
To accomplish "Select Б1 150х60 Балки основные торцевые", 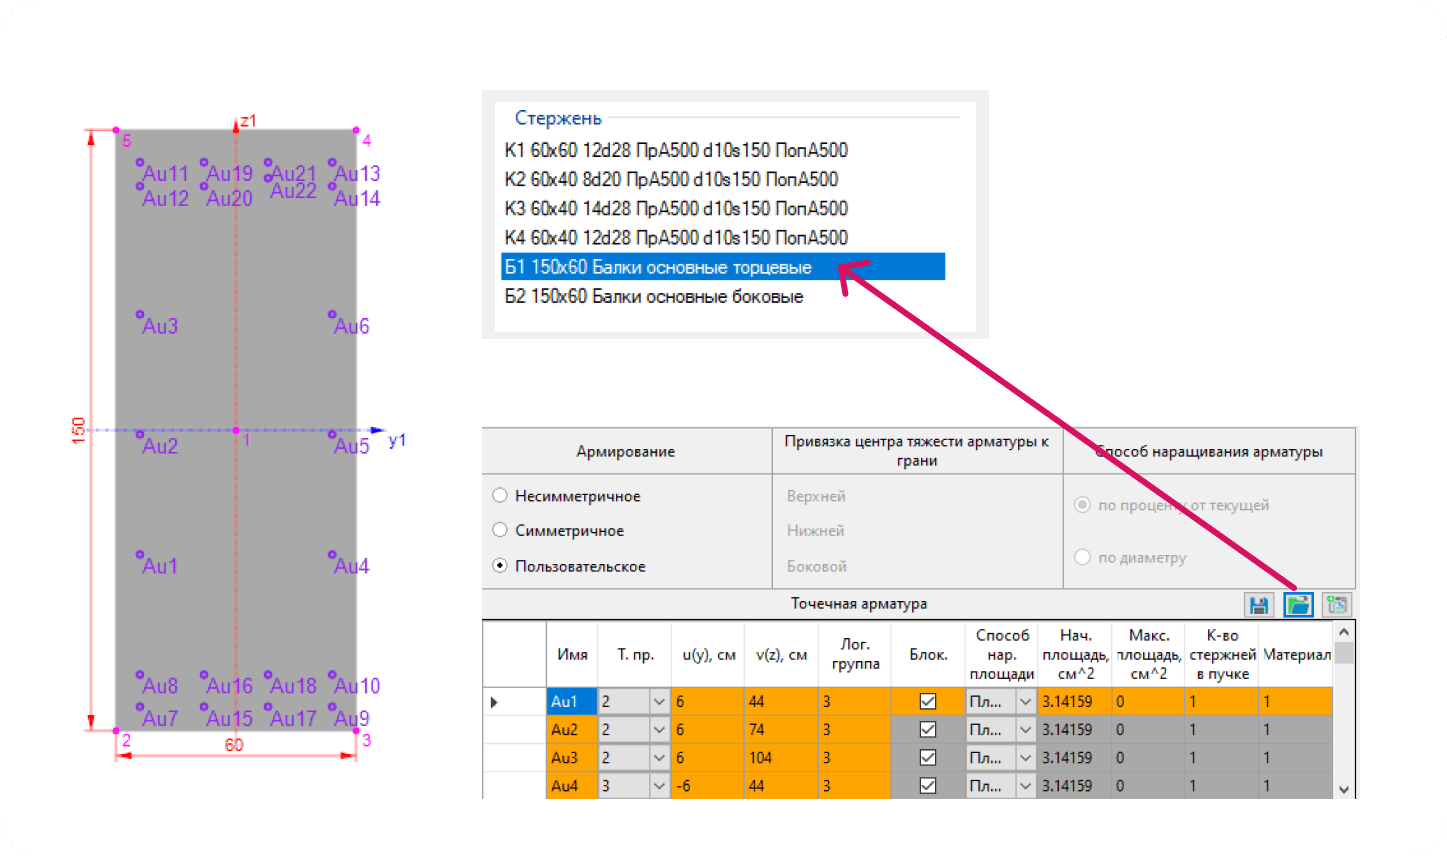I will click(x=723, y=267).
